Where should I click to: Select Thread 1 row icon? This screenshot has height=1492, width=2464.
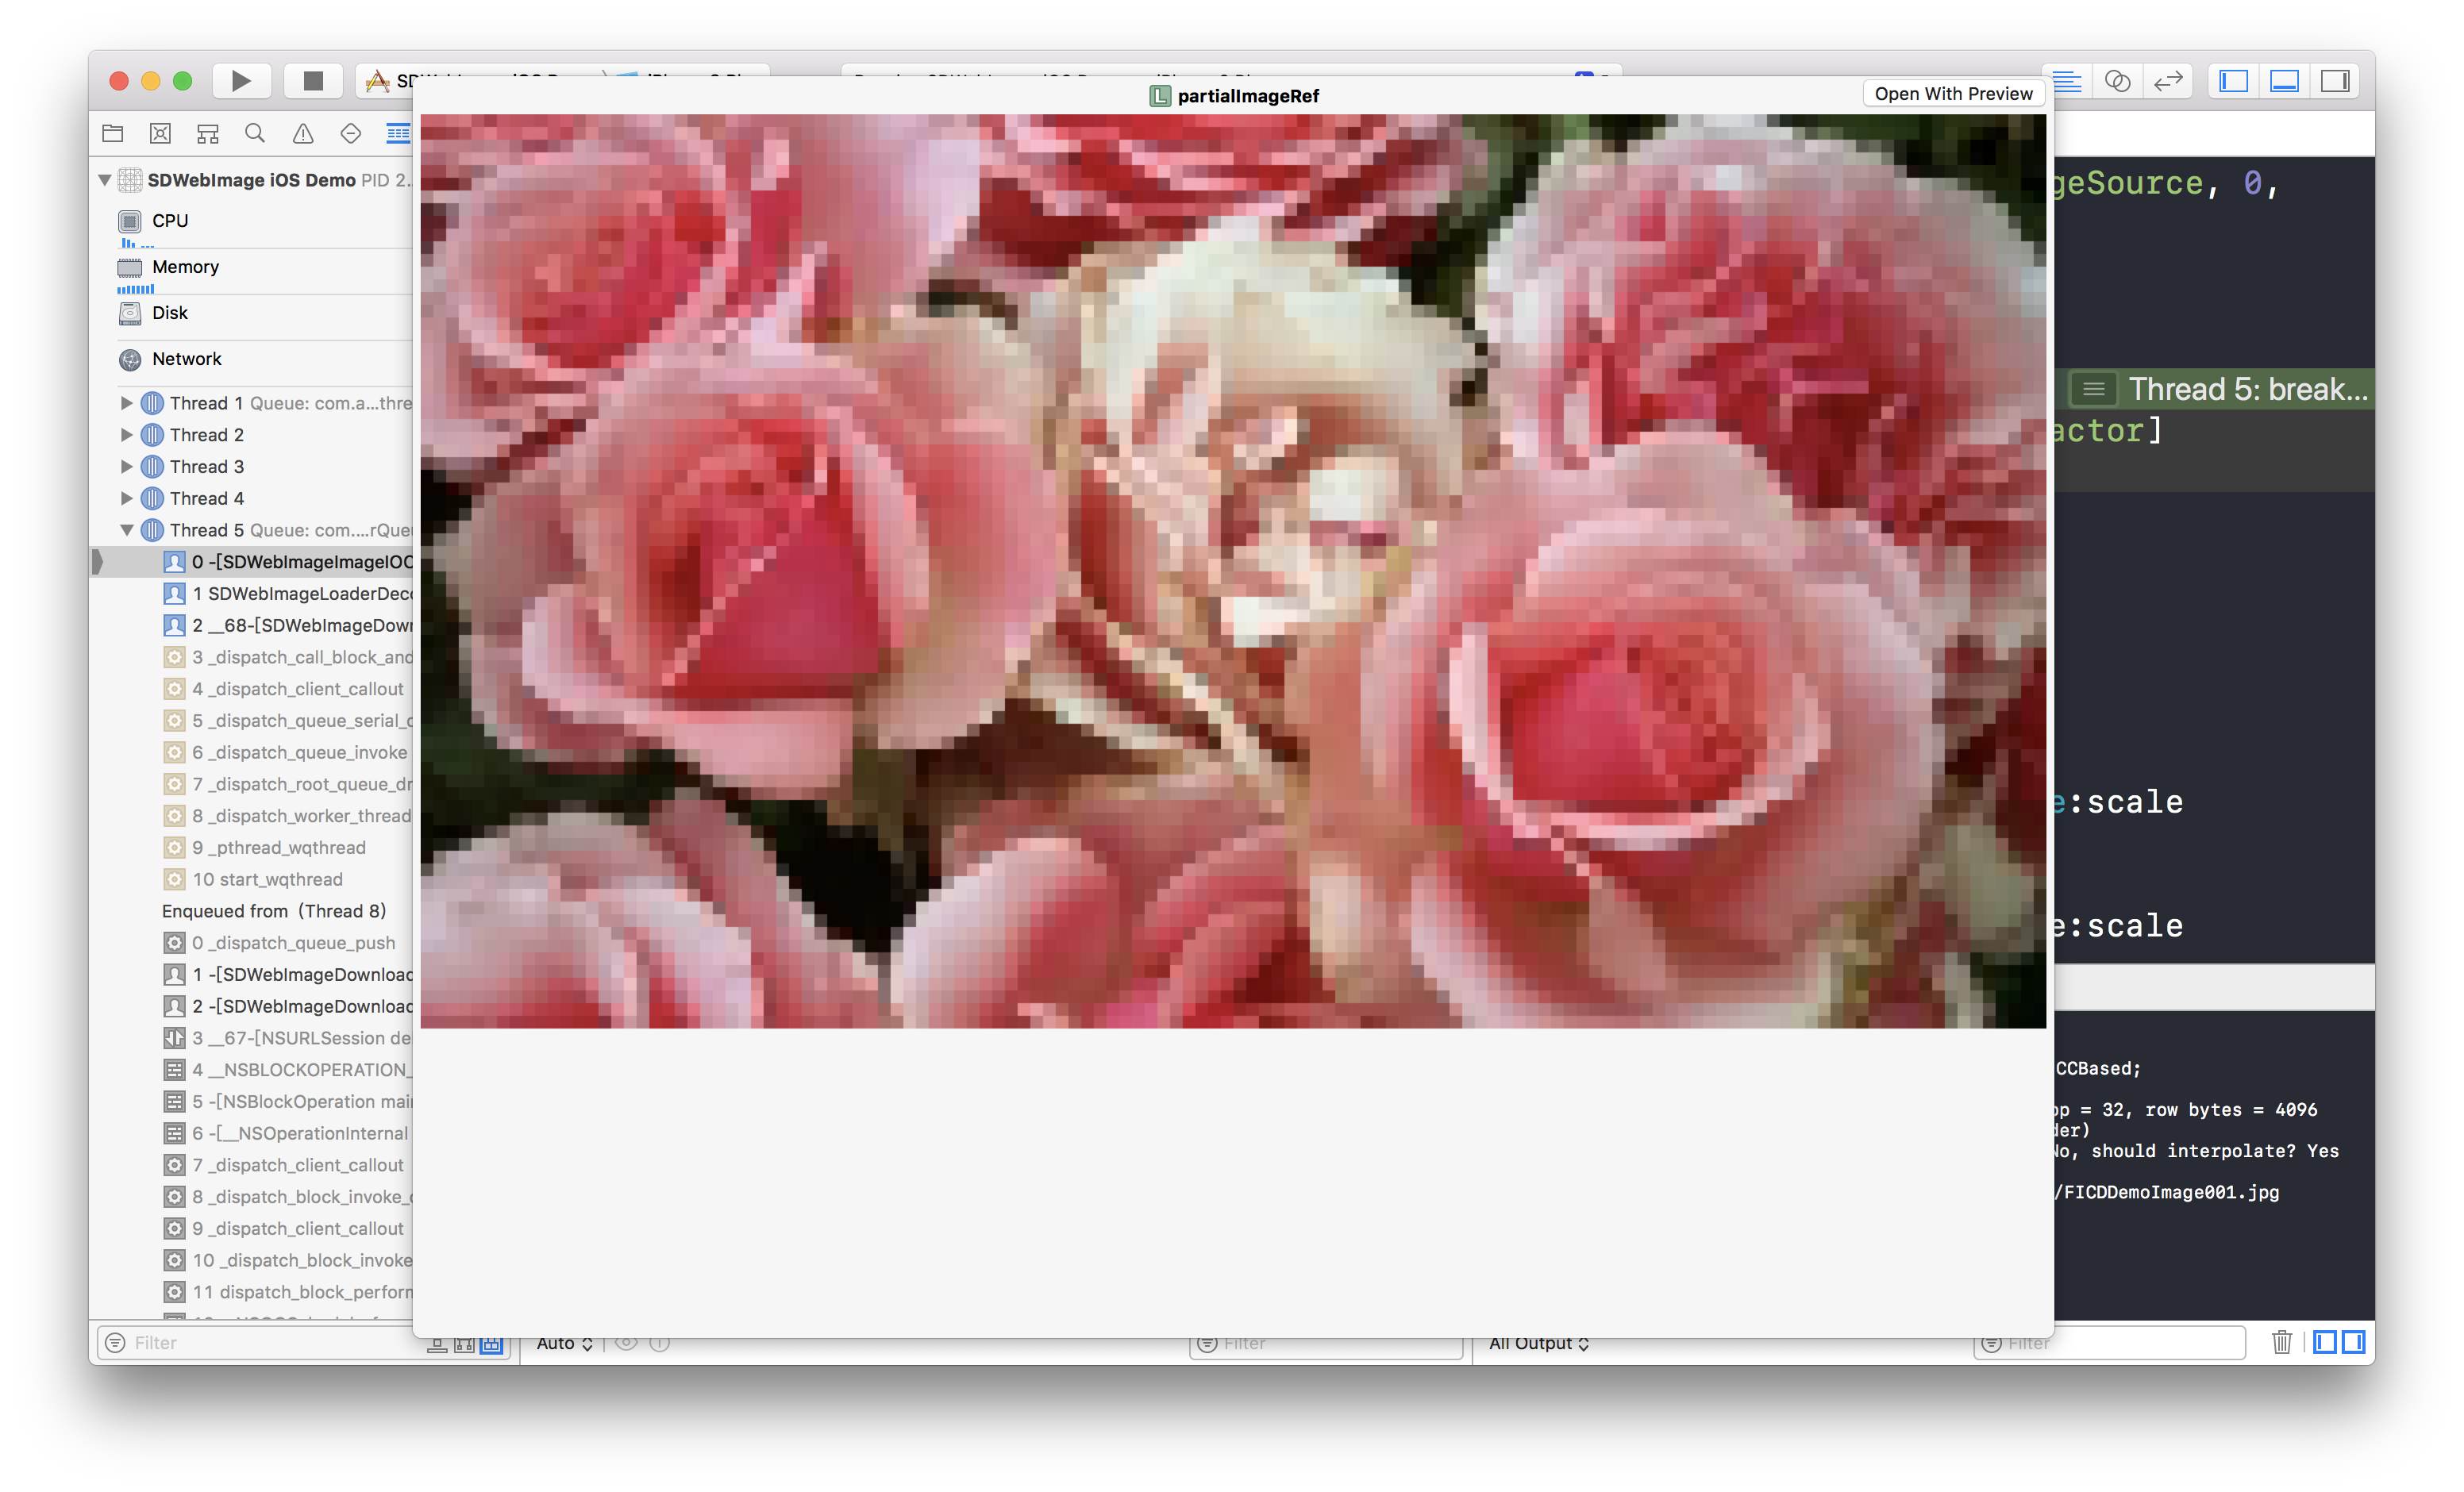coord(152,403)
